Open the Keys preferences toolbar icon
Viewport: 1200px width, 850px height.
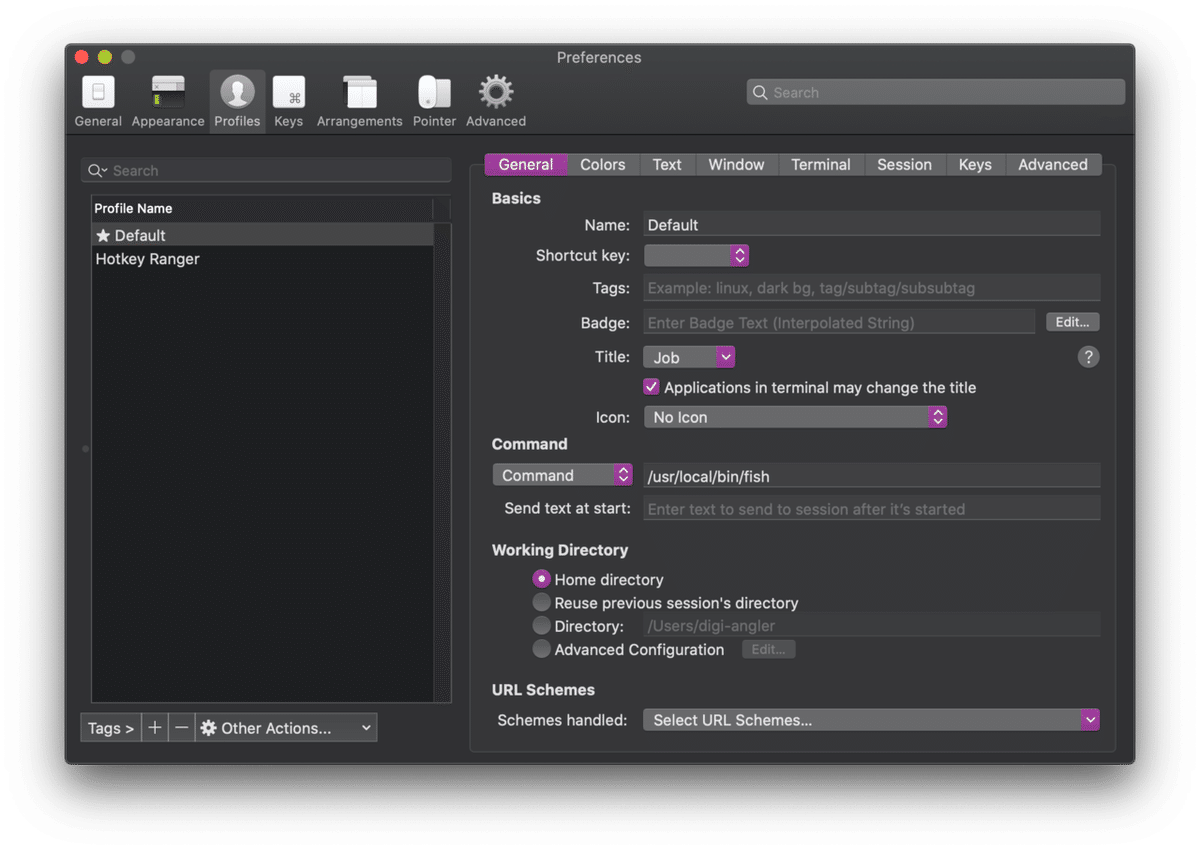click(x=289, y=102)
